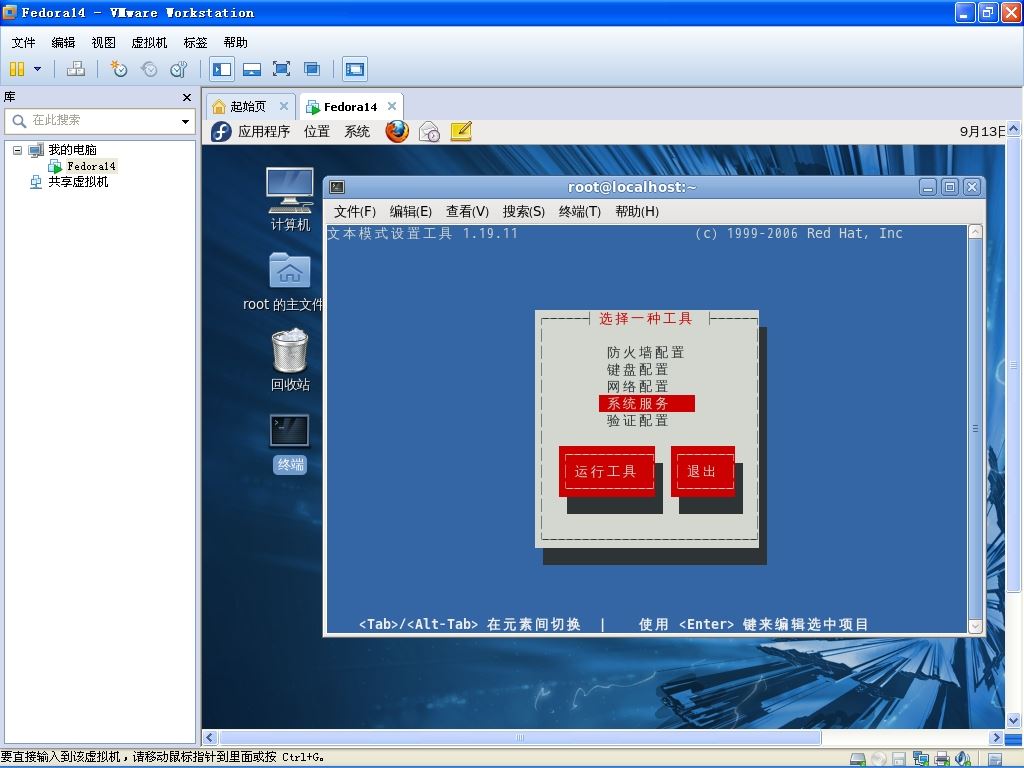Open the 编辑 menu in VMware
Screen dimensions: 1024x768
click(63, 42)
